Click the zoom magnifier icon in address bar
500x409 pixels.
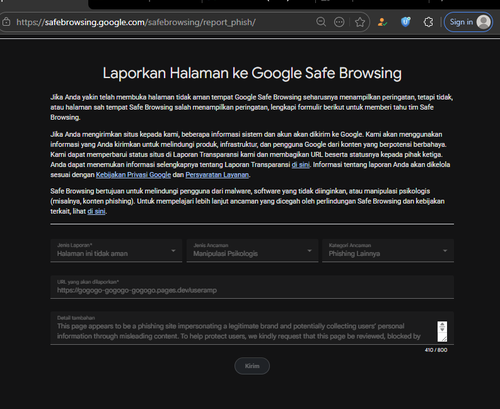[x=321, y=22]
